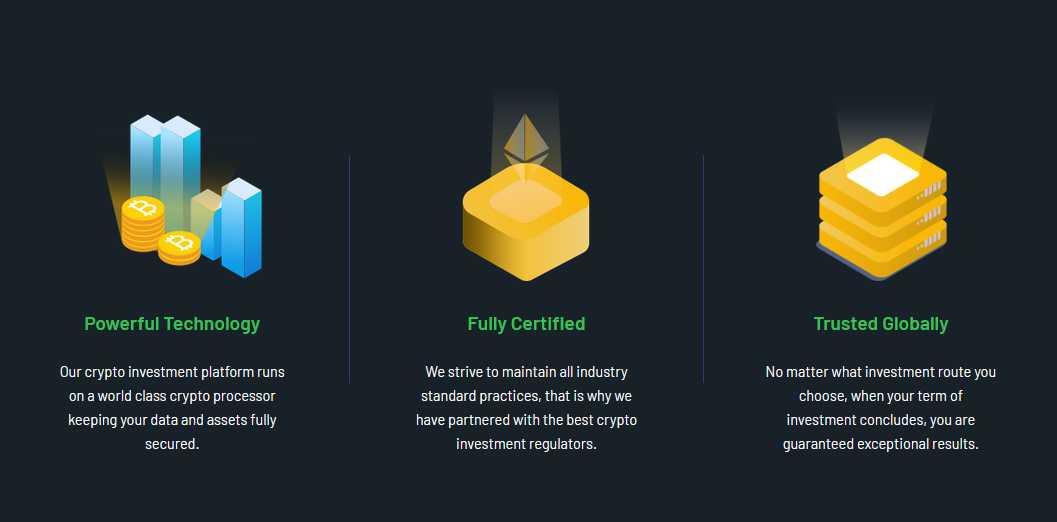
Task: Click the short Bitcoin coin stack
Action: (179, 248)
